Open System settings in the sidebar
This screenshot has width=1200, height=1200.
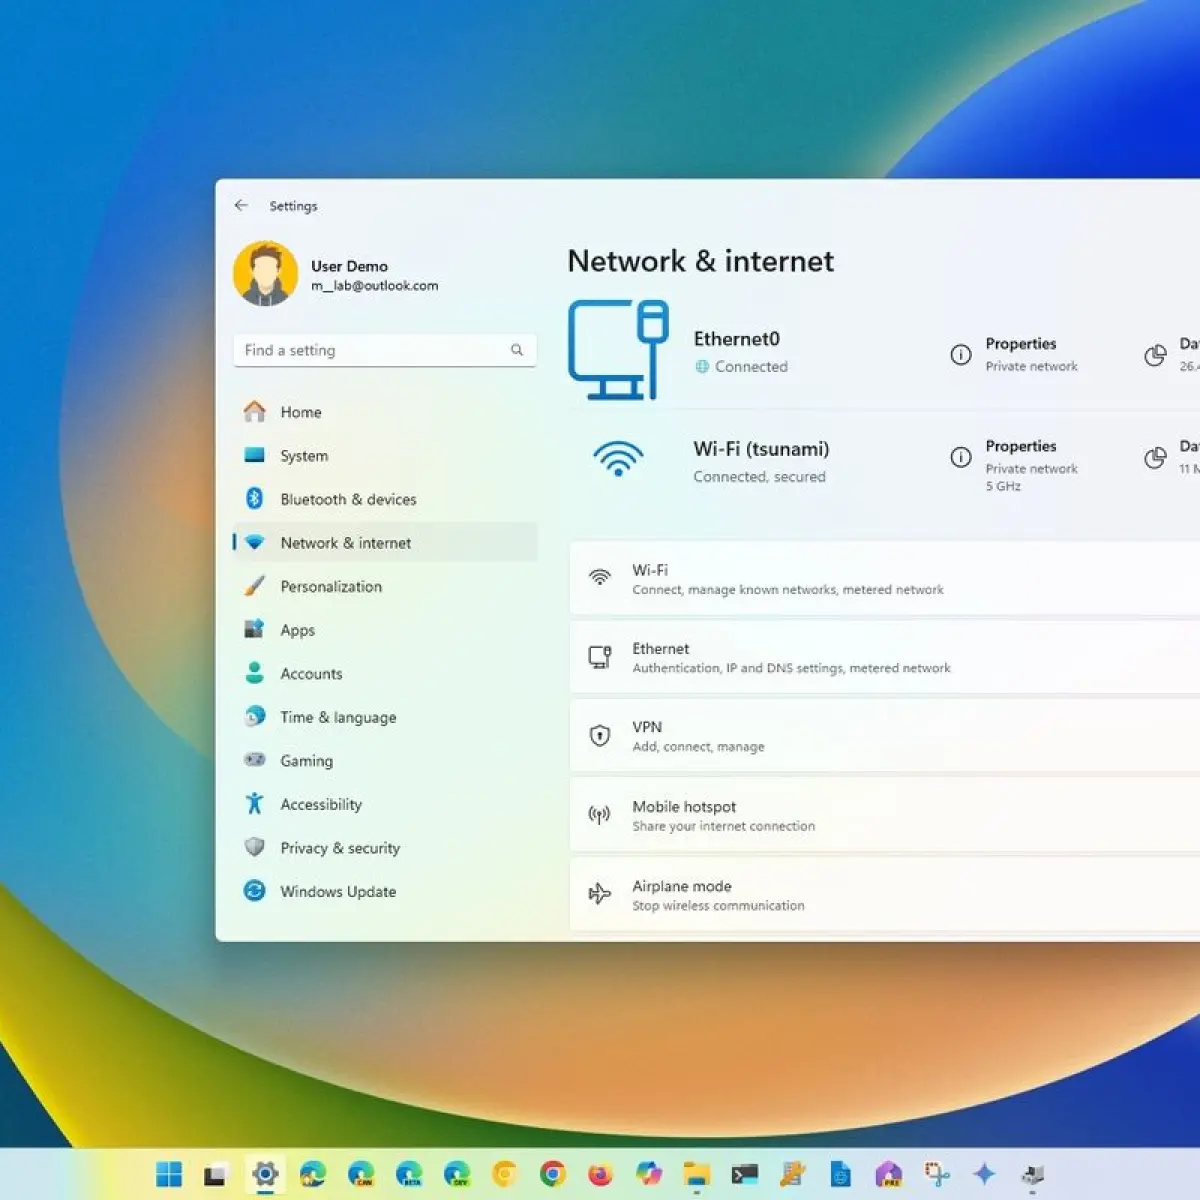coord(386,456)
